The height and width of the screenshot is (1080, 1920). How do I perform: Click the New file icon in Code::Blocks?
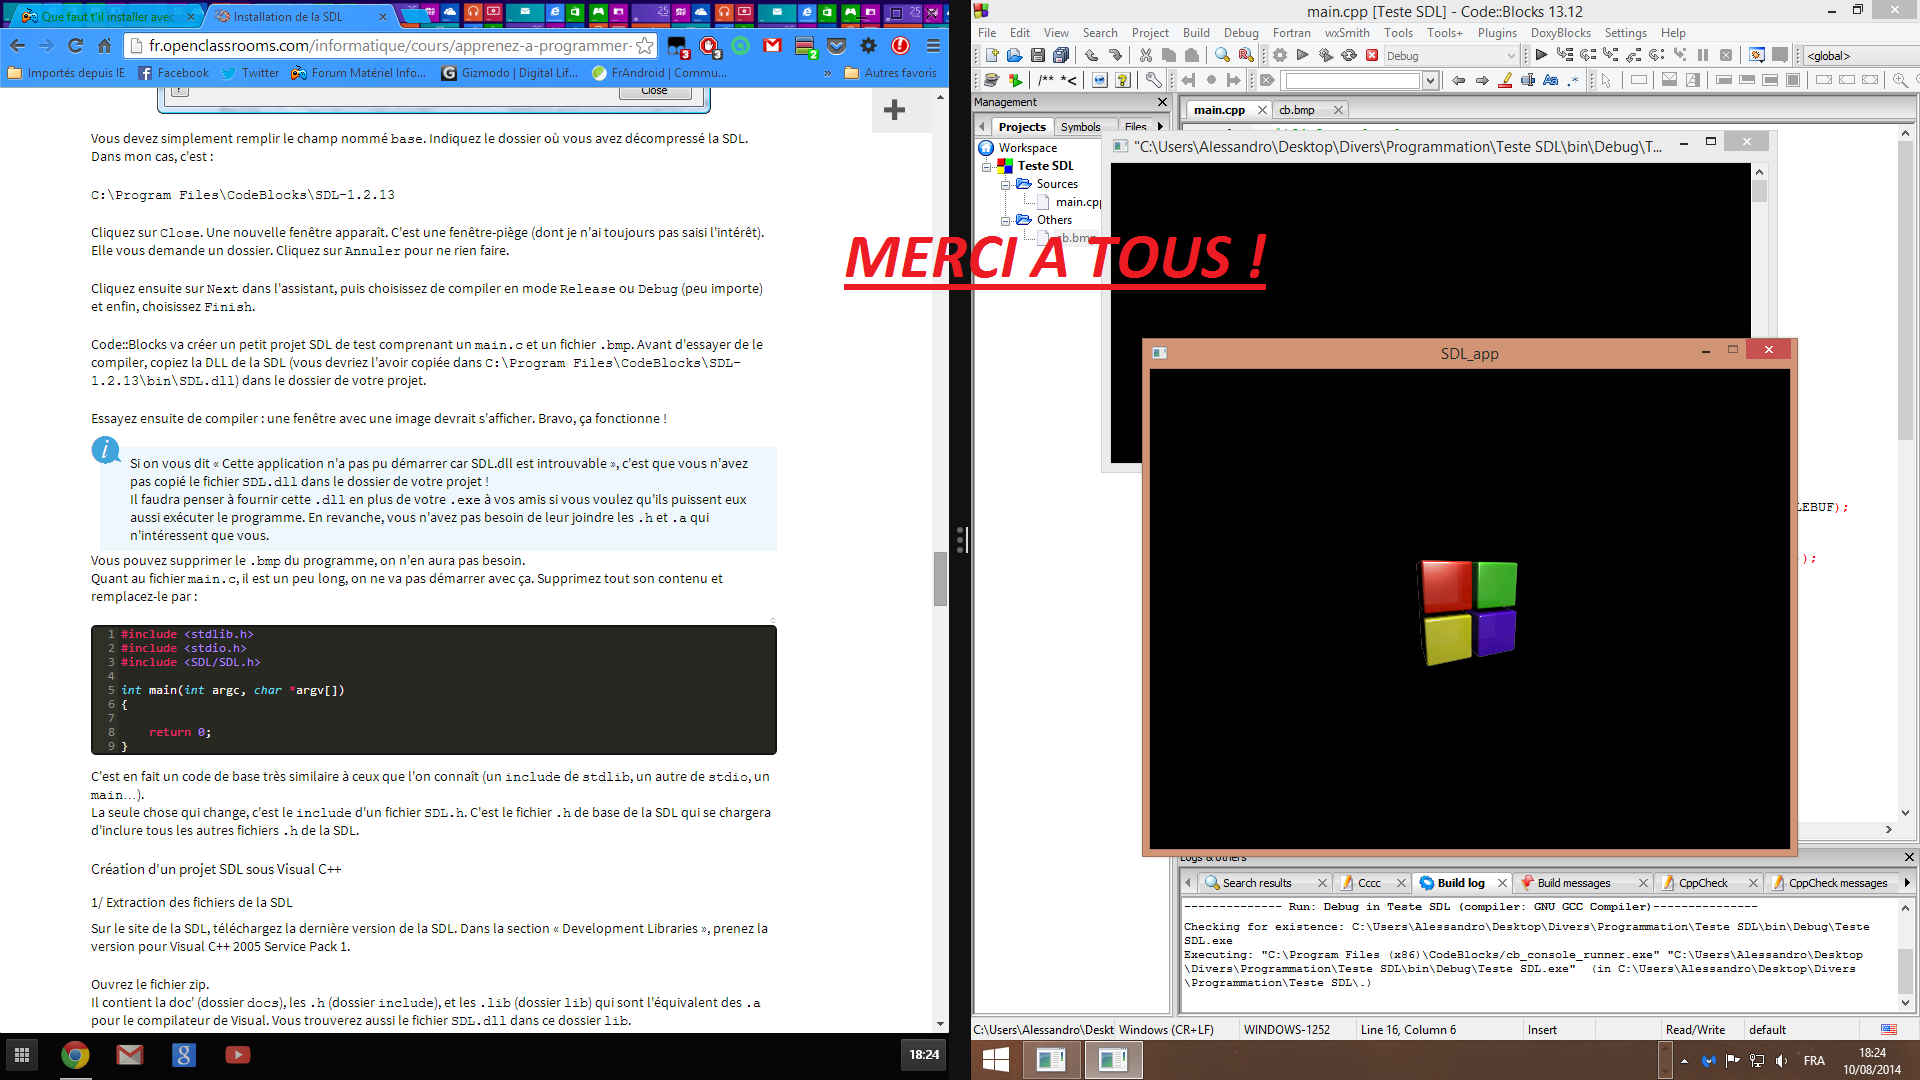point(991,55)
